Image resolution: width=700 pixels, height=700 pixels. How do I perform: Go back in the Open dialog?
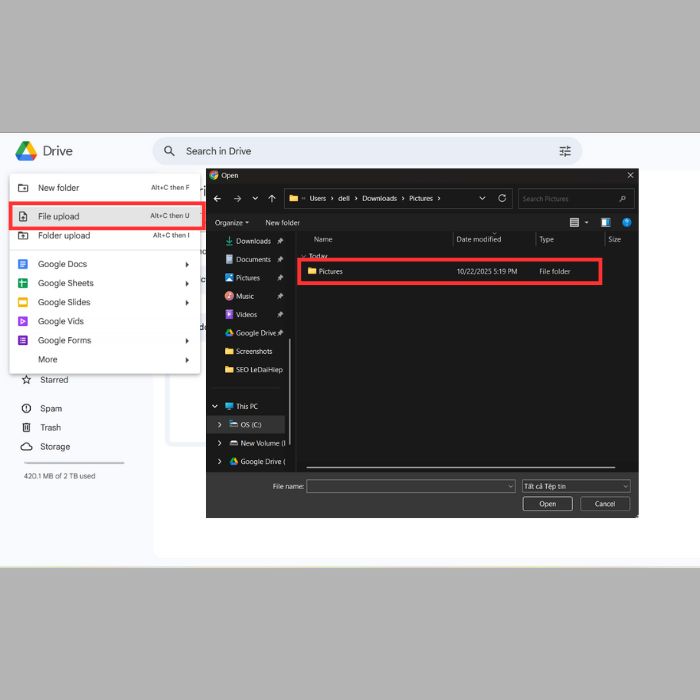point(217,199)
